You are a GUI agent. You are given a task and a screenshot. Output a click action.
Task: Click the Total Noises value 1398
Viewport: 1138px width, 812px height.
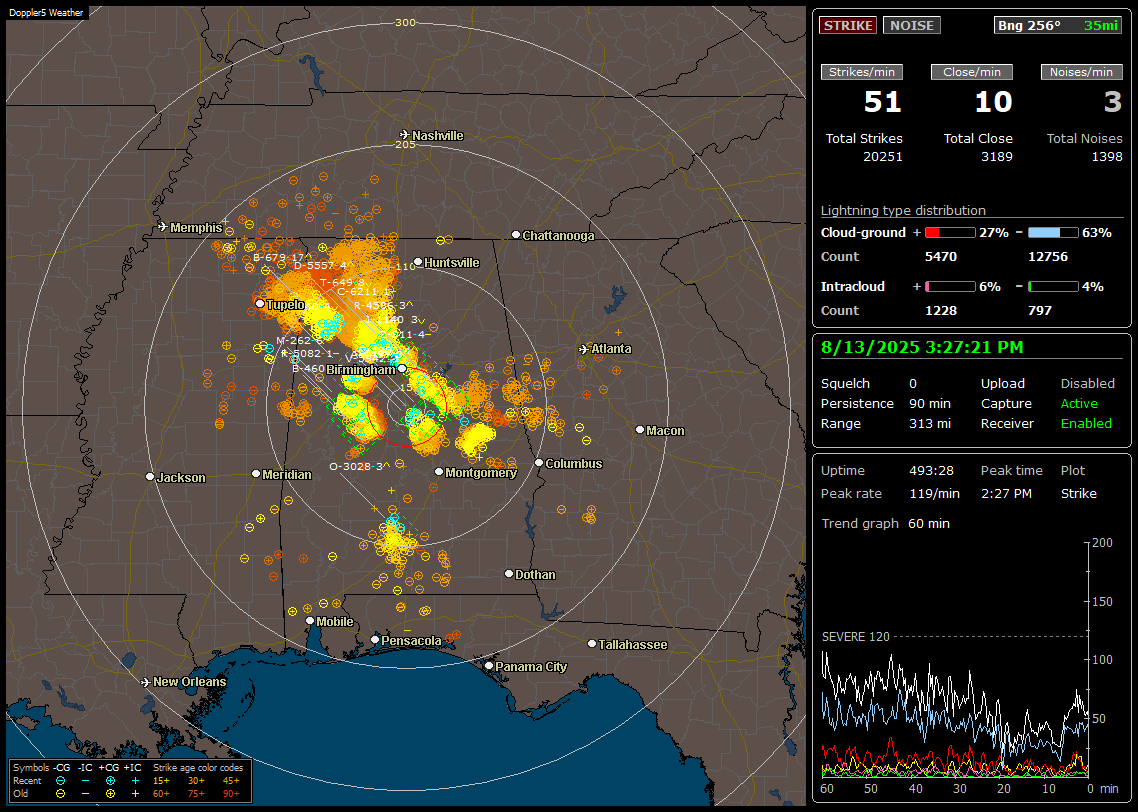click(1107, 156)
